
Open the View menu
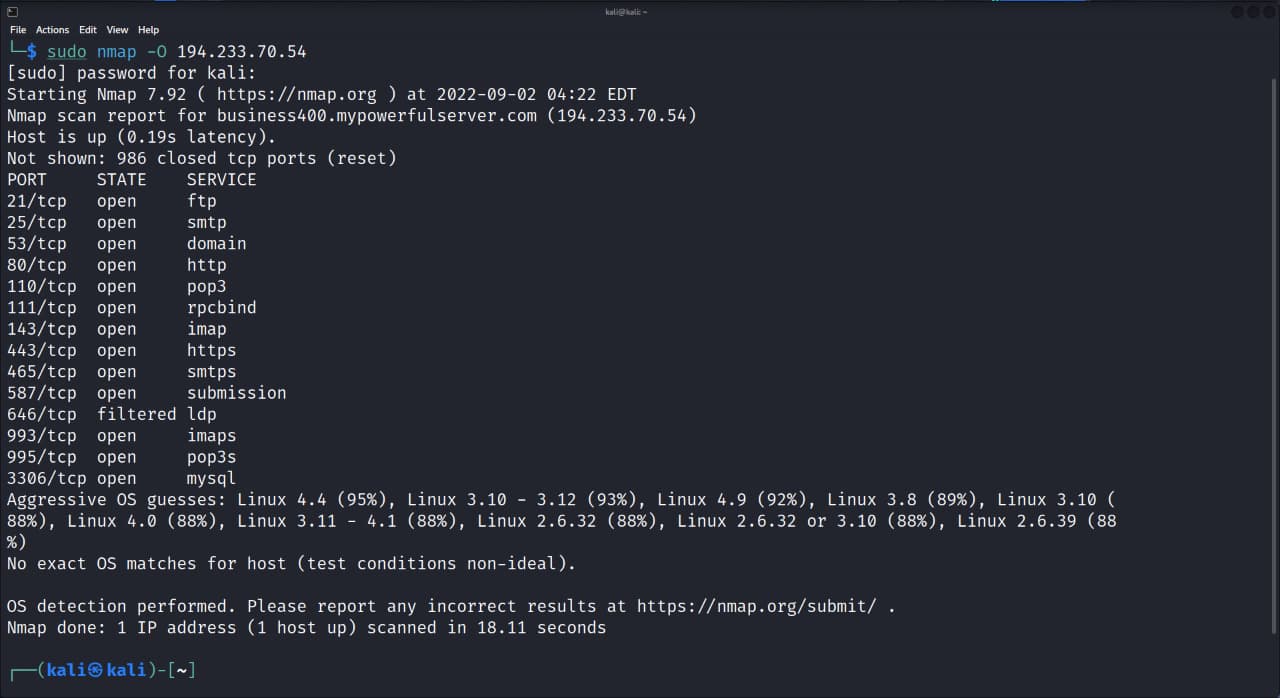pos(117,30)
